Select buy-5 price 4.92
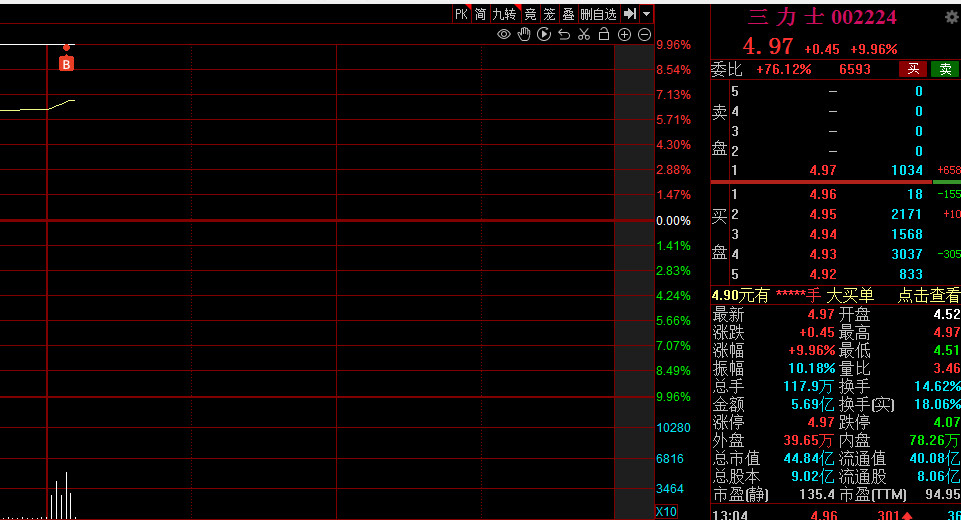Viewport: 961px width, 520px height. tap(822, 274)
